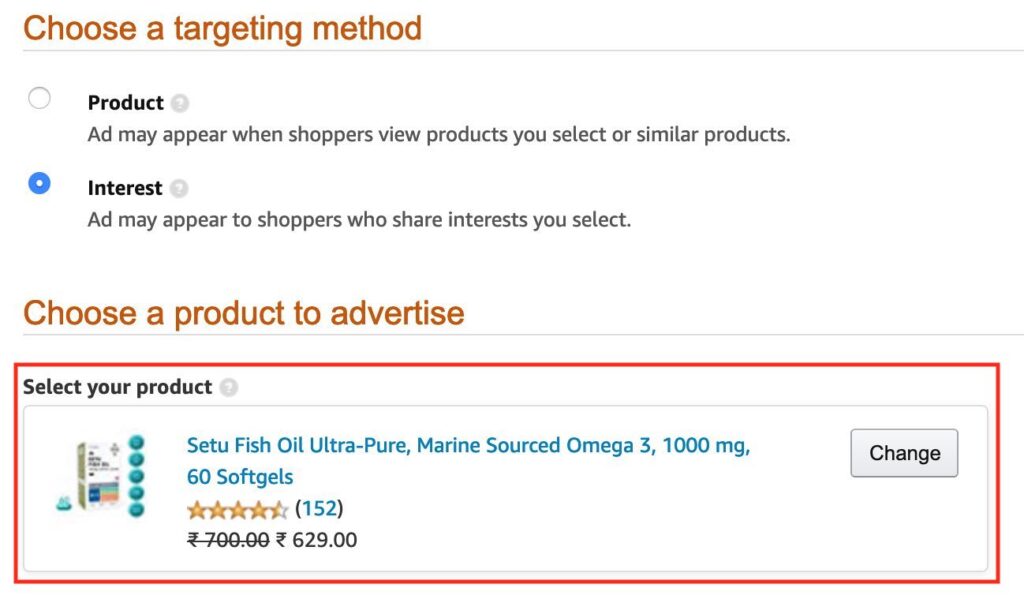Image resolution: width=1024 pixels, height=603 pixels.
Task: Click the first star in the rating
Action: pyautogui.click(x=196, y=509)
